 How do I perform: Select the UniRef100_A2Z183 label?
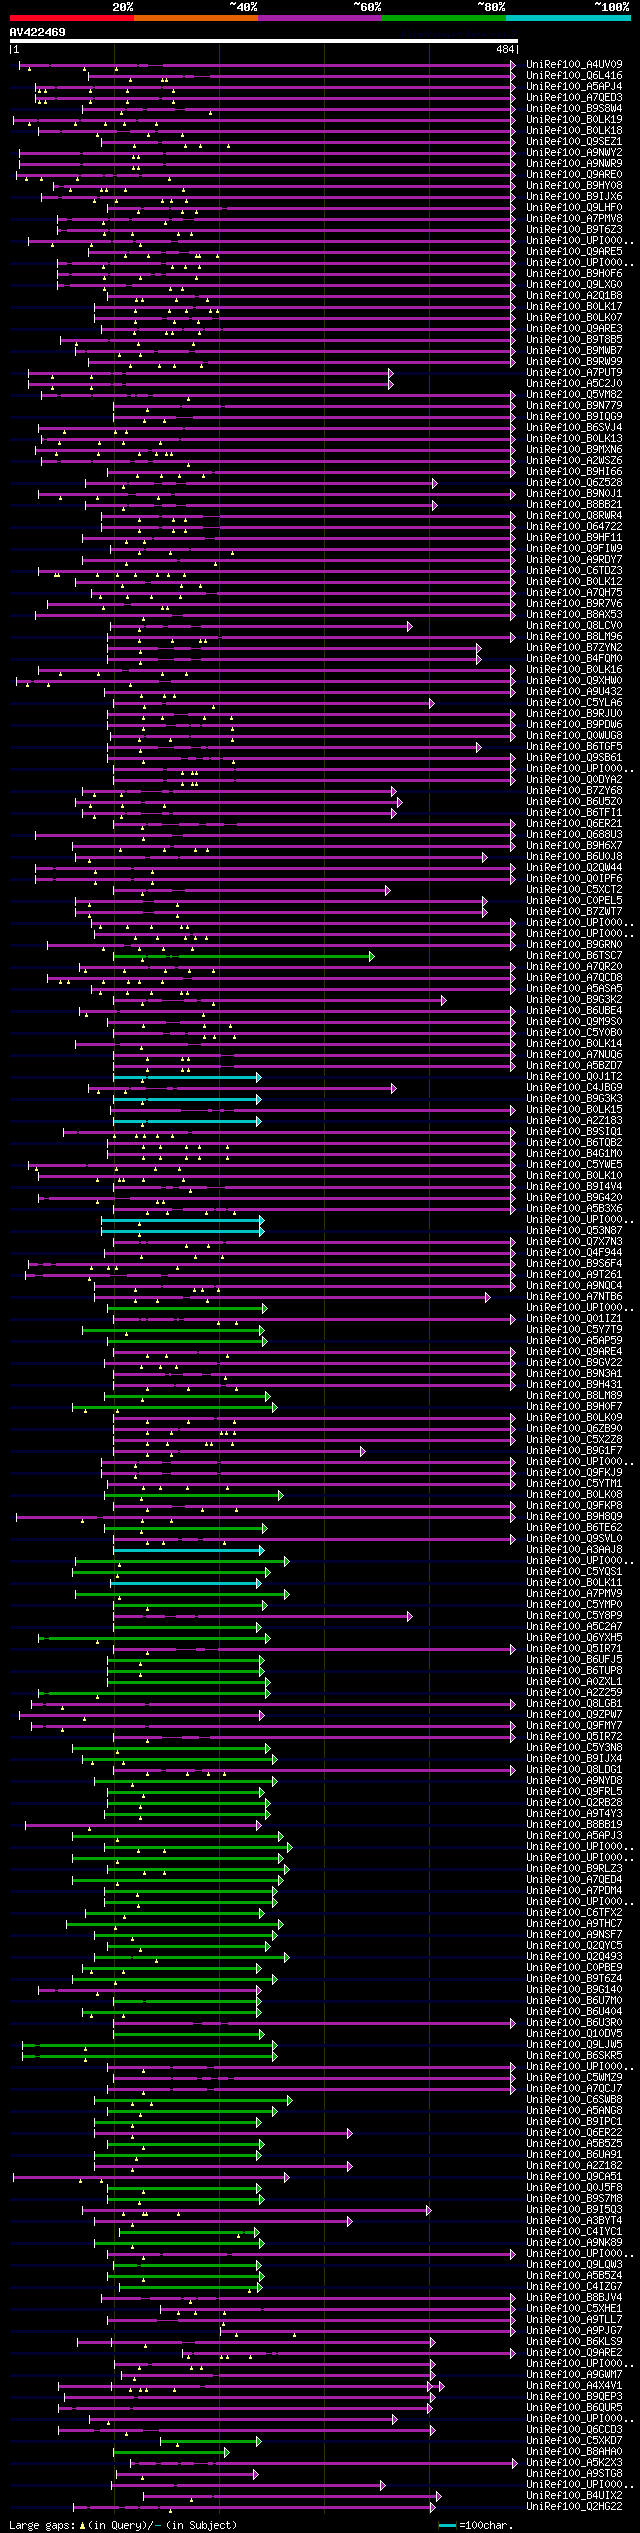click(x=574, y=1121)
